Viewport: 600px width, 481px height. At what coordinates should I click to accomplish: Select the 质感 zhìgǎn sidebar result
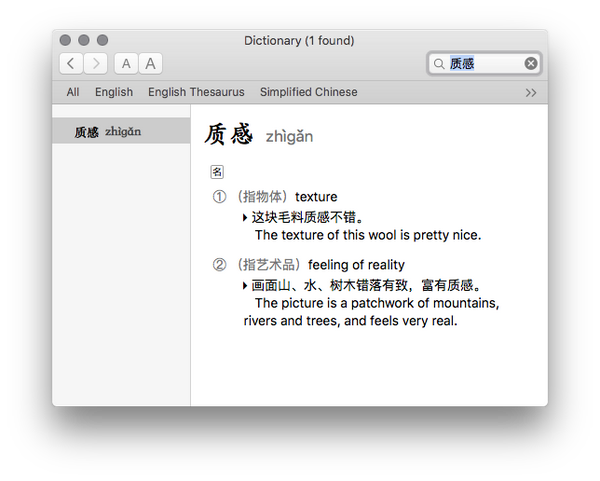pos(121,131)
